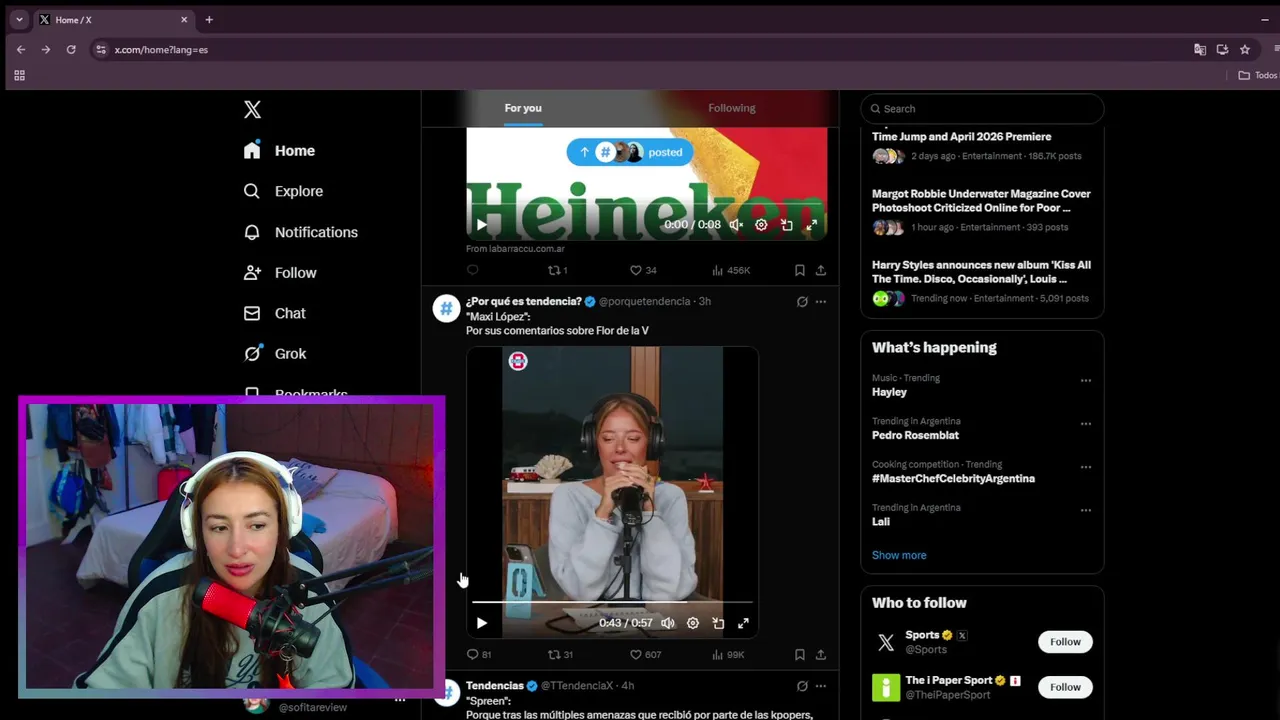1280x720 pixels.
Task: Click the Search input field
Action: click(x=982, y=109)
